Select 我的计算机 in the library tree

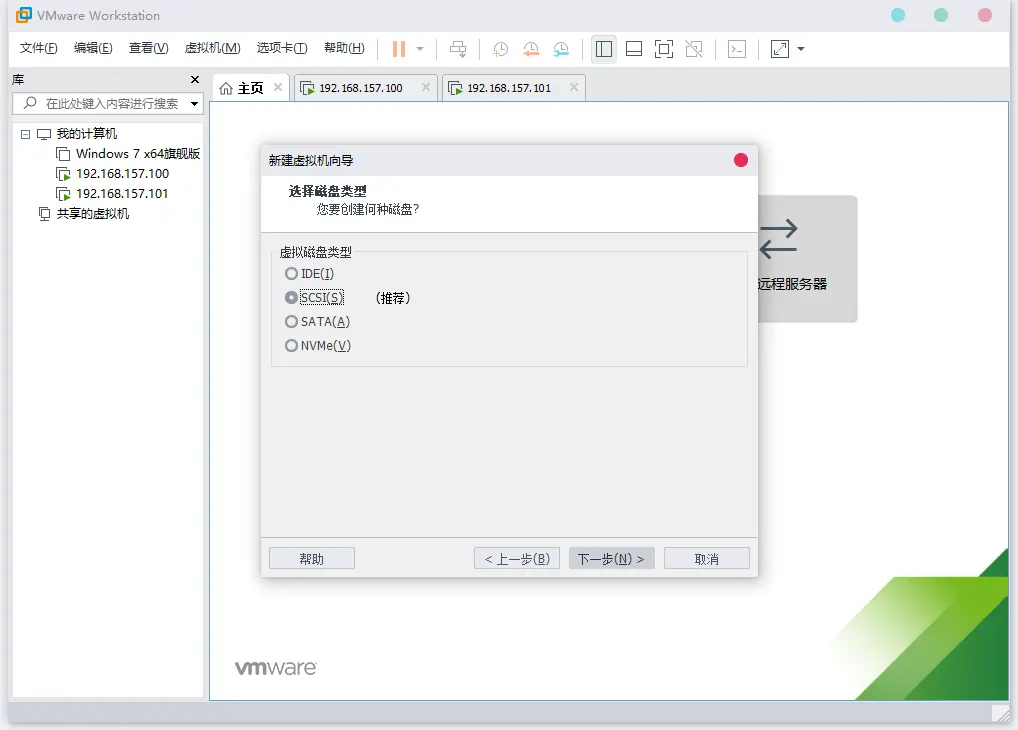point(86,134)
